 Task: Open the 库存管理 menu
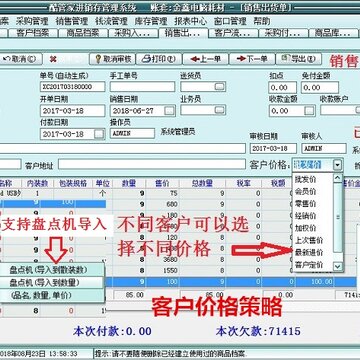[x=151, y=21]
